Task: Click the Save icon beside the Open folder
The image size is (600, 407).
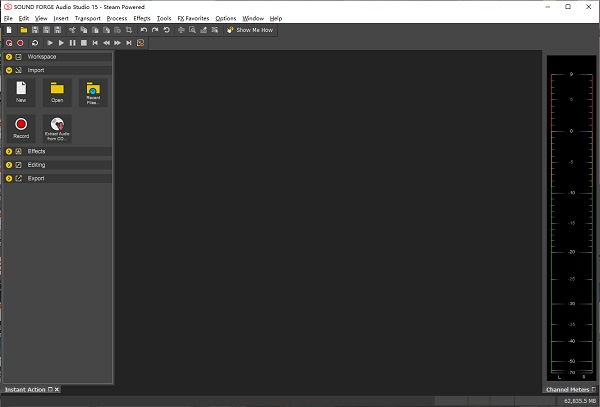Action: [35, 30]
